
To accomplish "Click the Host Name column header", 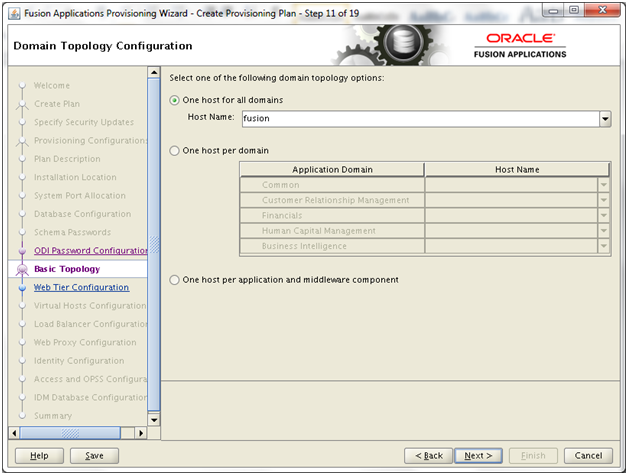I will (517, 170).
